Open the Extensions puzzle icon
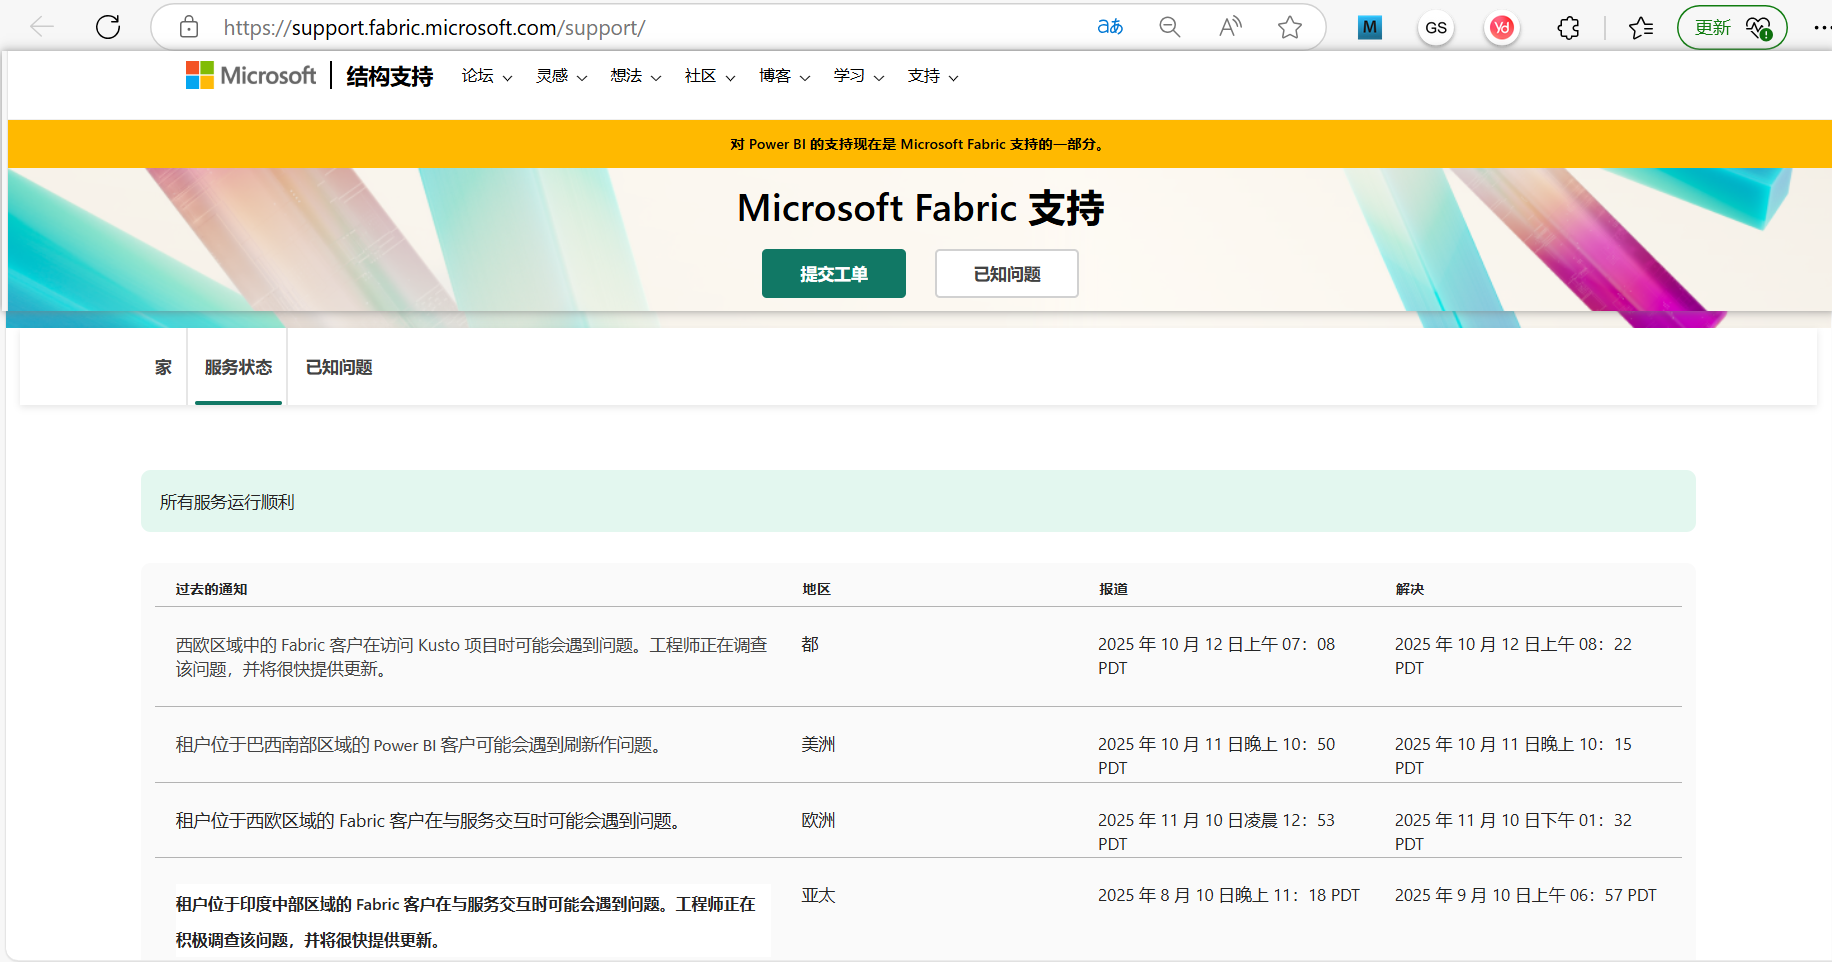 coord(1568,28)
